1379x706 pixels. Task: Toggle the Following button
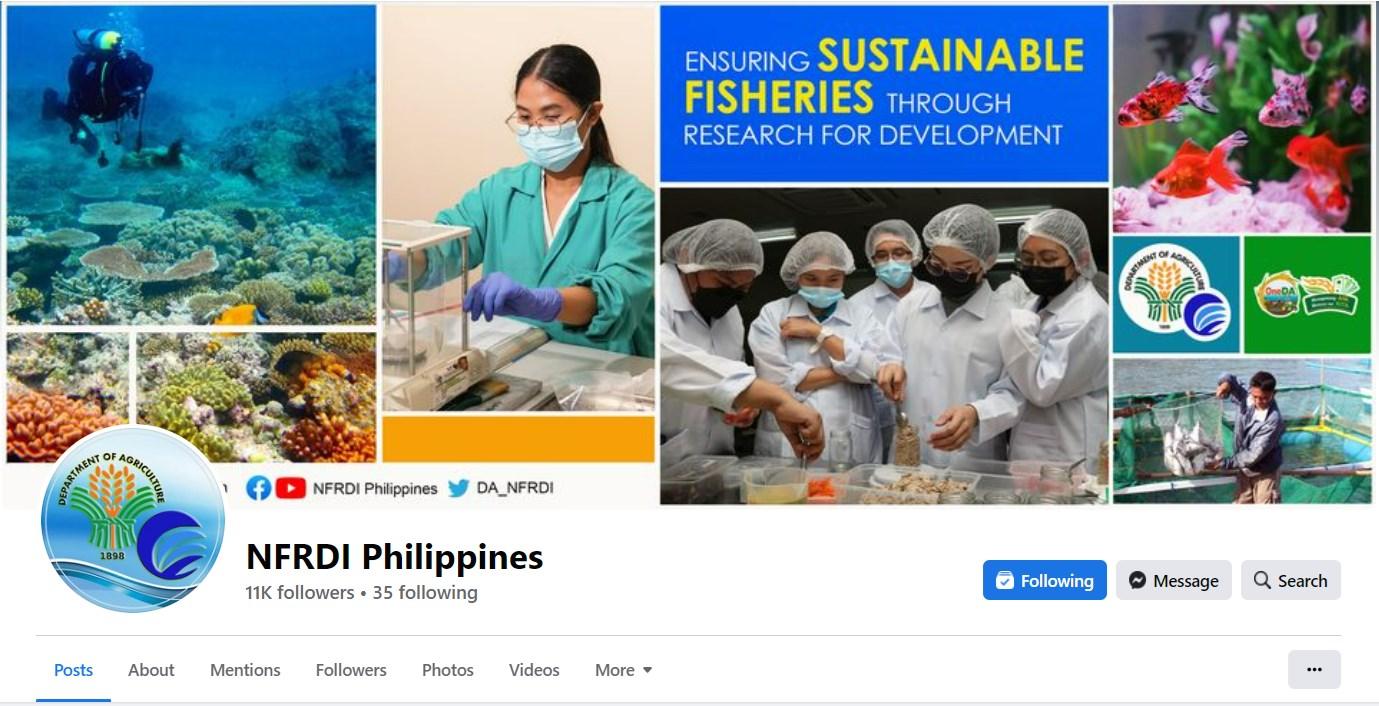click(1044, 580)
